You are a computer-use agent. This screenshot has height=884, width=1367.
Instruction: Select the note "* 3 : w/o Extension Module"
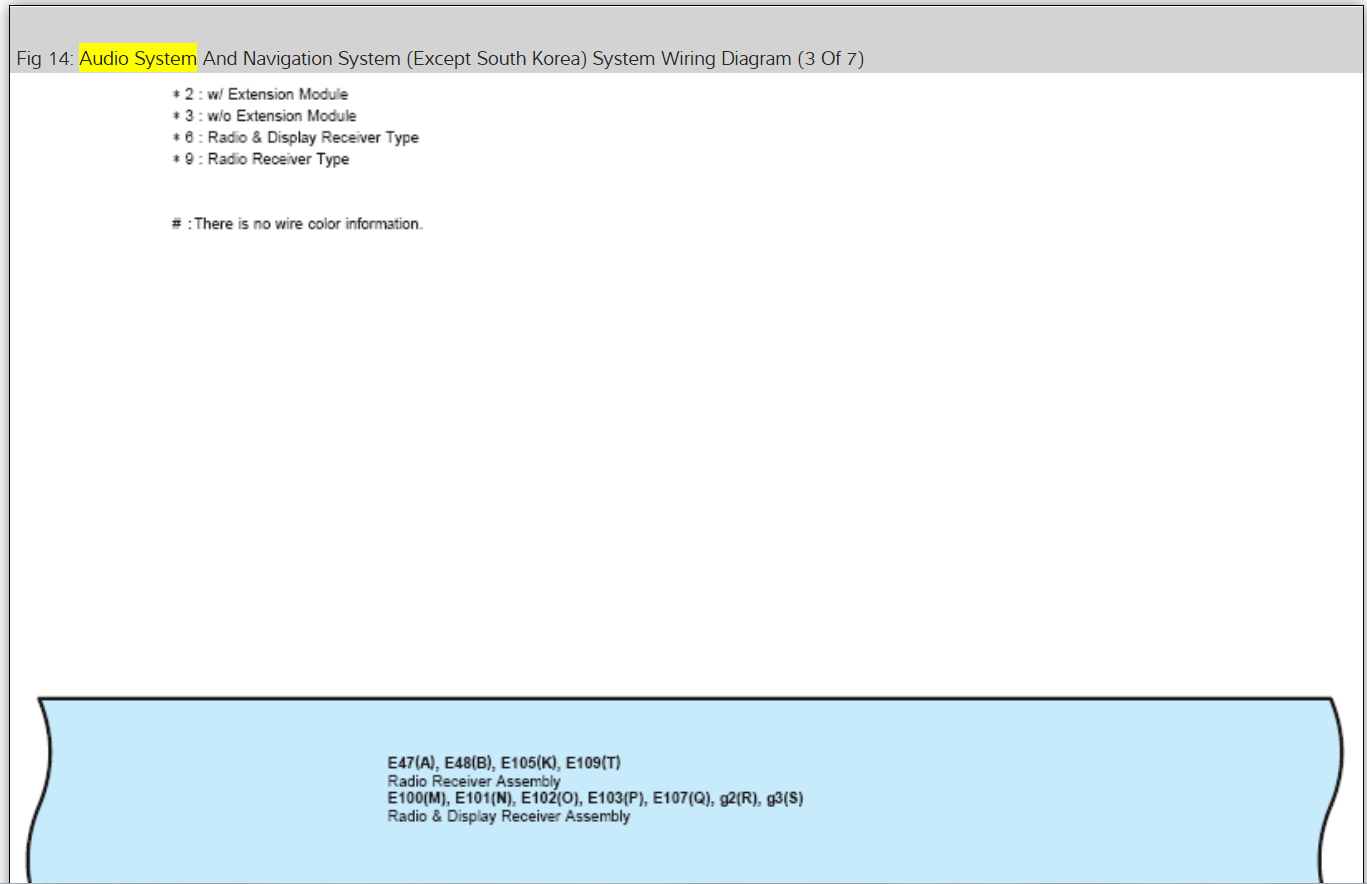(x=264, y=116)
